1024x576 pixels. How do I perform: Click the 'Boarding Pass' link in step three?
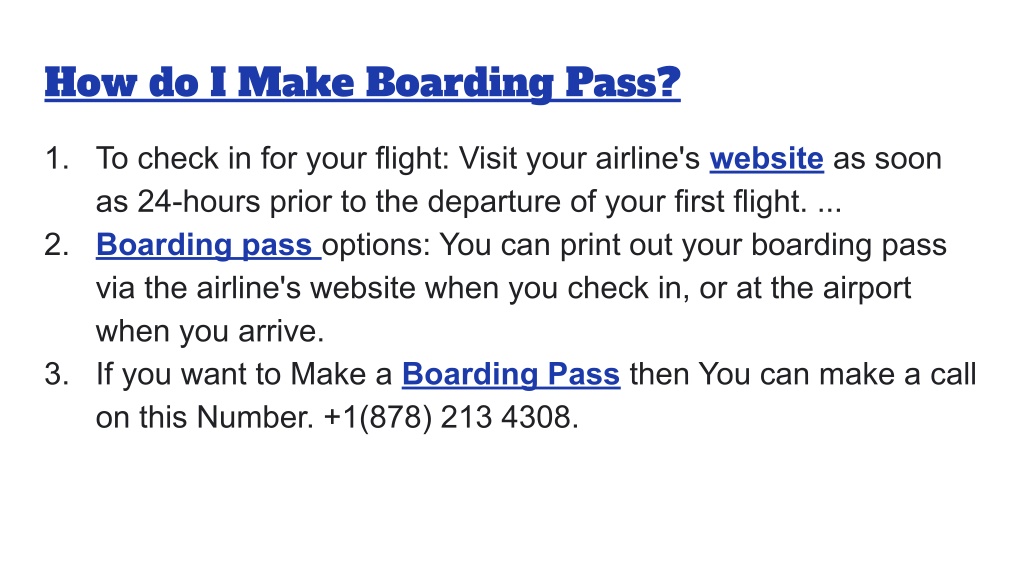click(x=511, y=374)
